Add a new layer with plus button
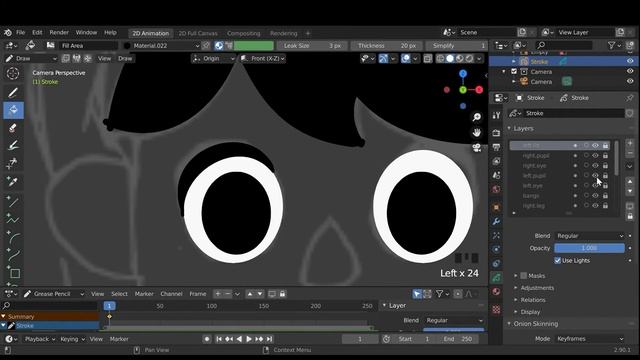This screenshot has width=640, height=360. point(630,143)
